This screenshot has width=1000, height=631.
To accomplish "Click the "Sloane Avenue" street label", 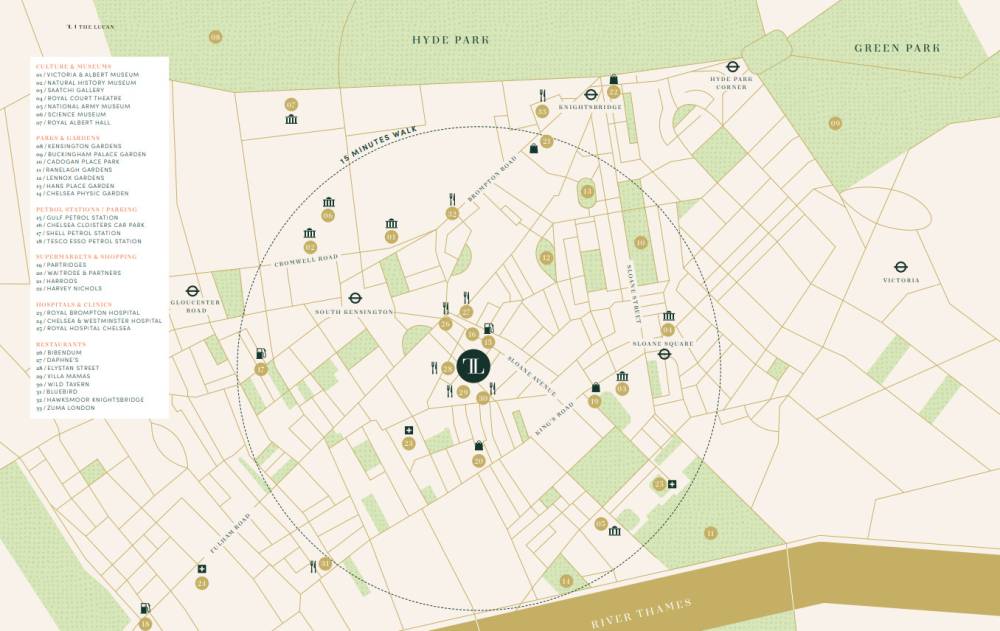I will coord(532,376).
